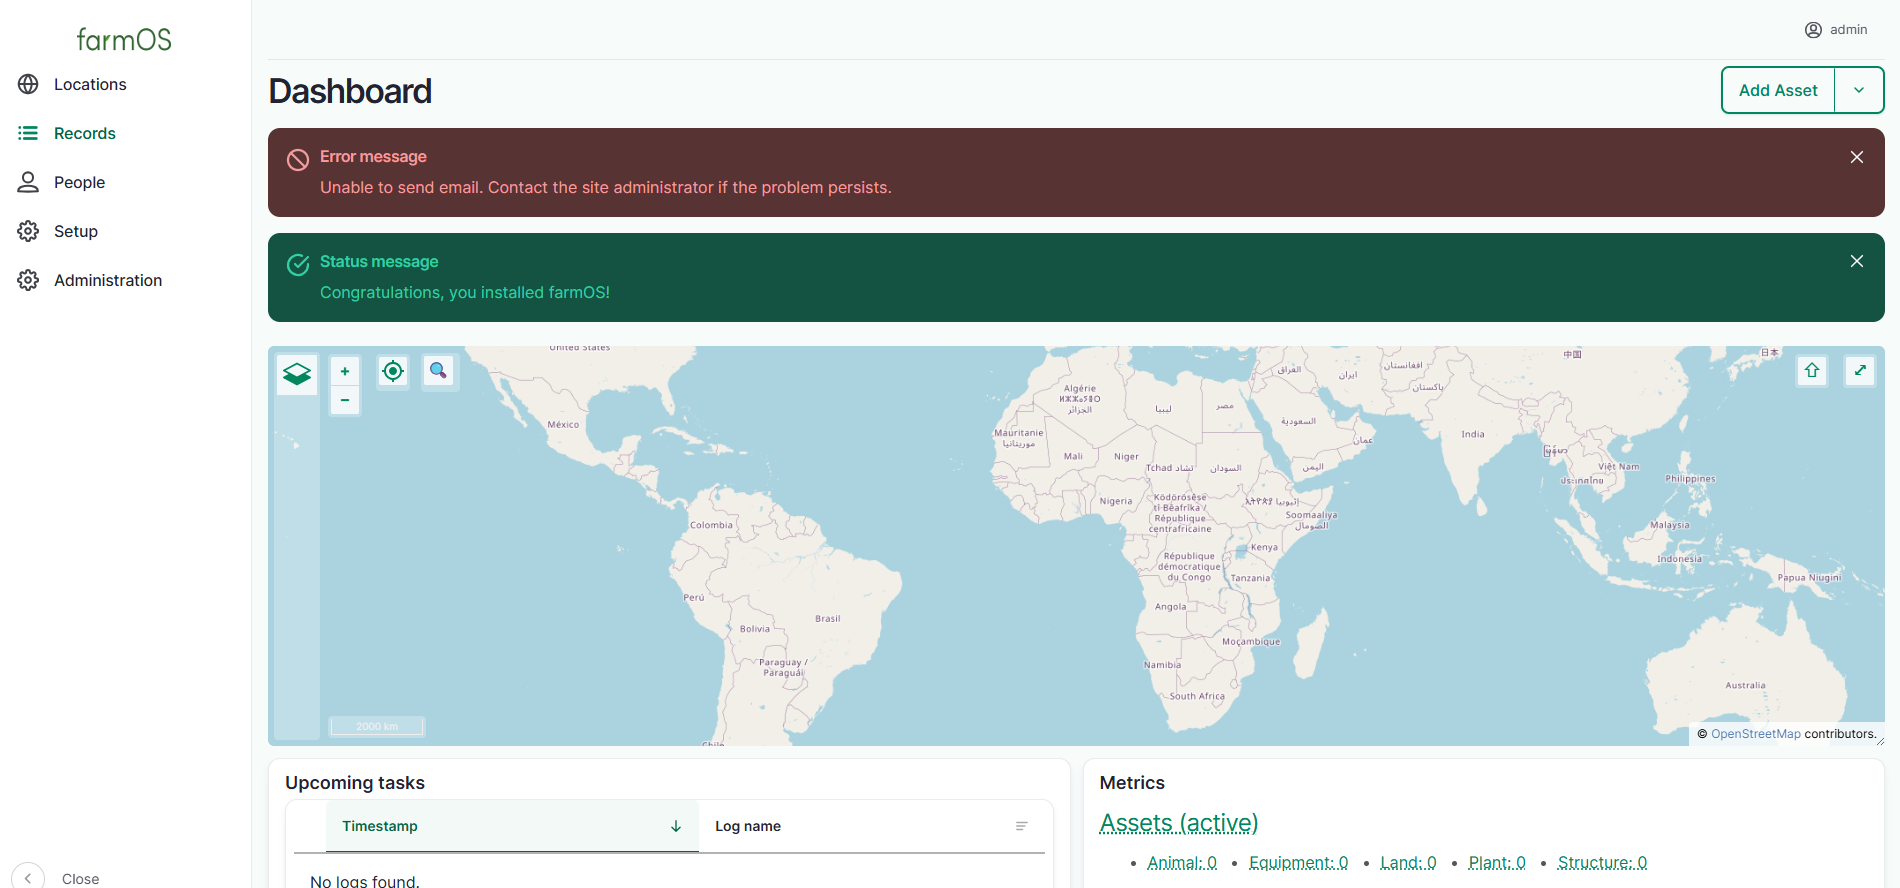
Task: Click the map north-arrow reset icon
Action: (1812, 371)
